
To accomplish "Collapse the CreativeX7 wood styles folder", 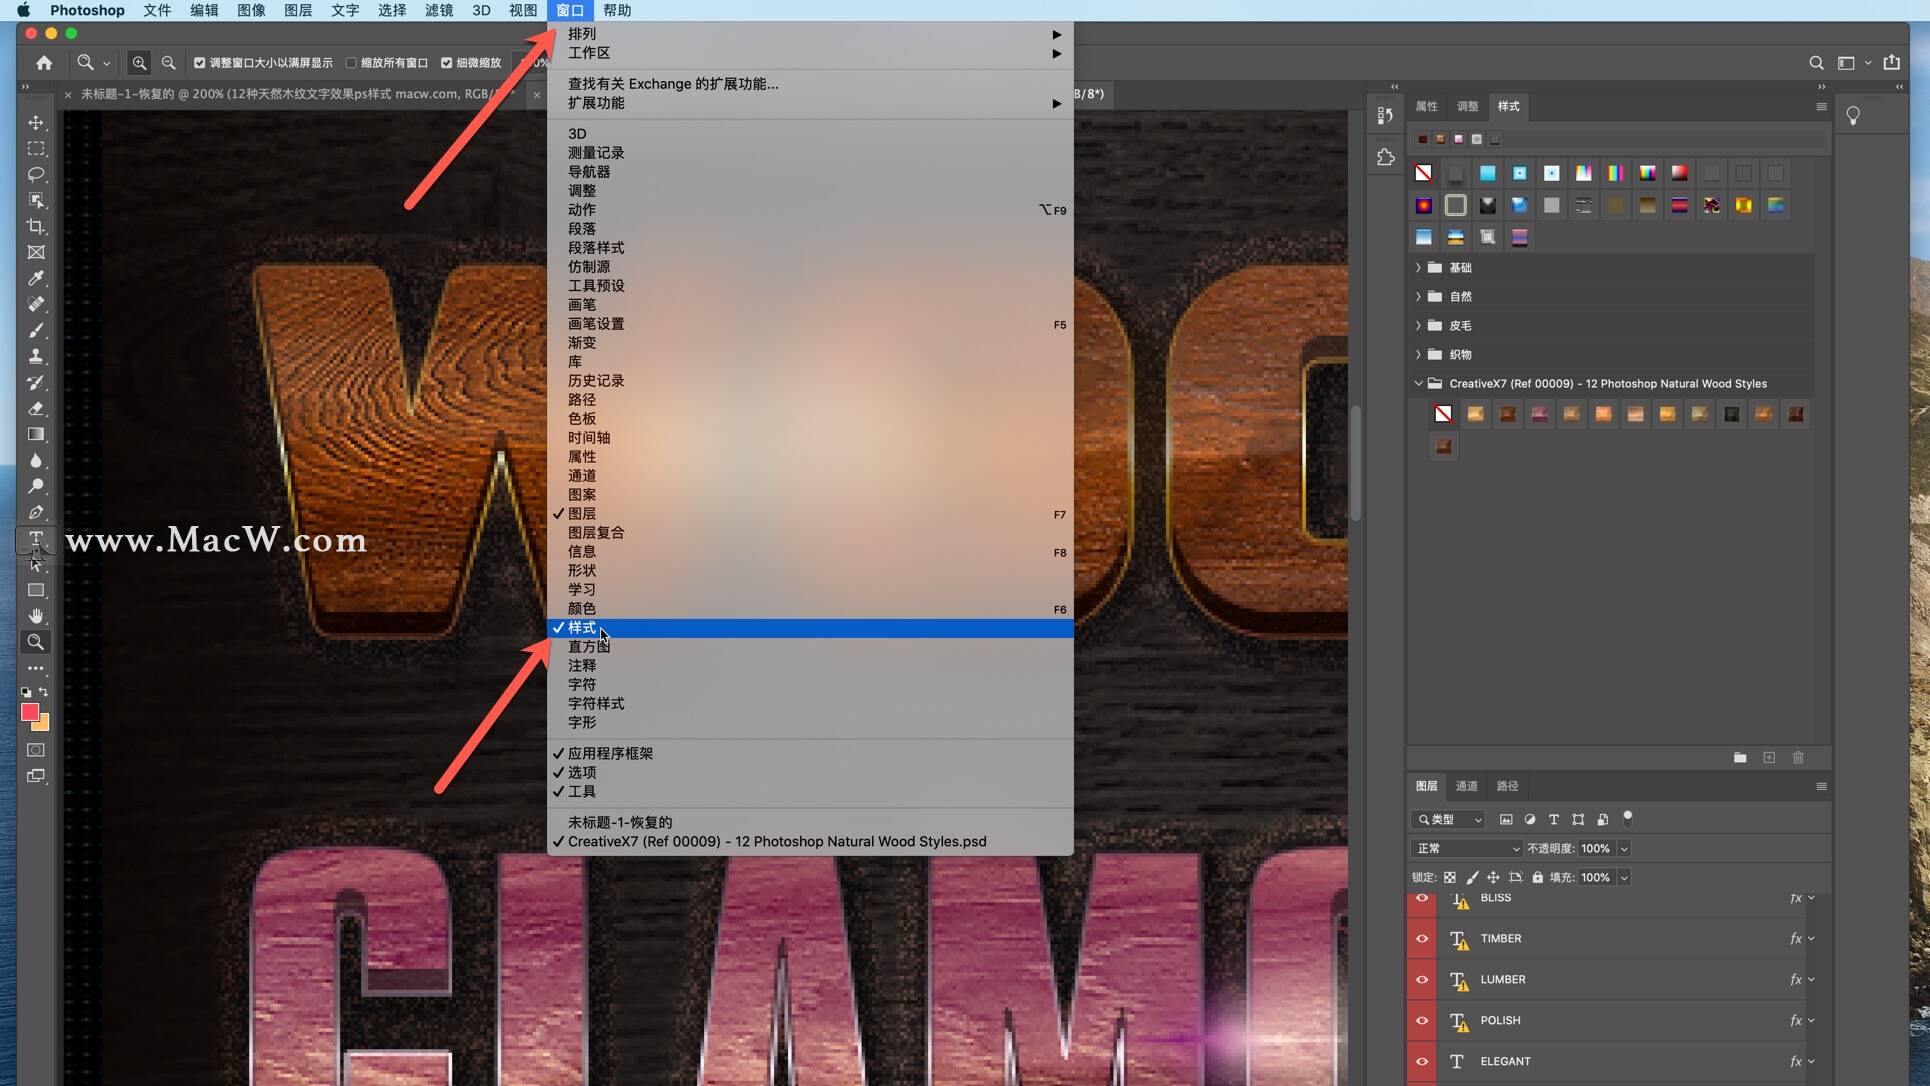I will [1418, 383].
